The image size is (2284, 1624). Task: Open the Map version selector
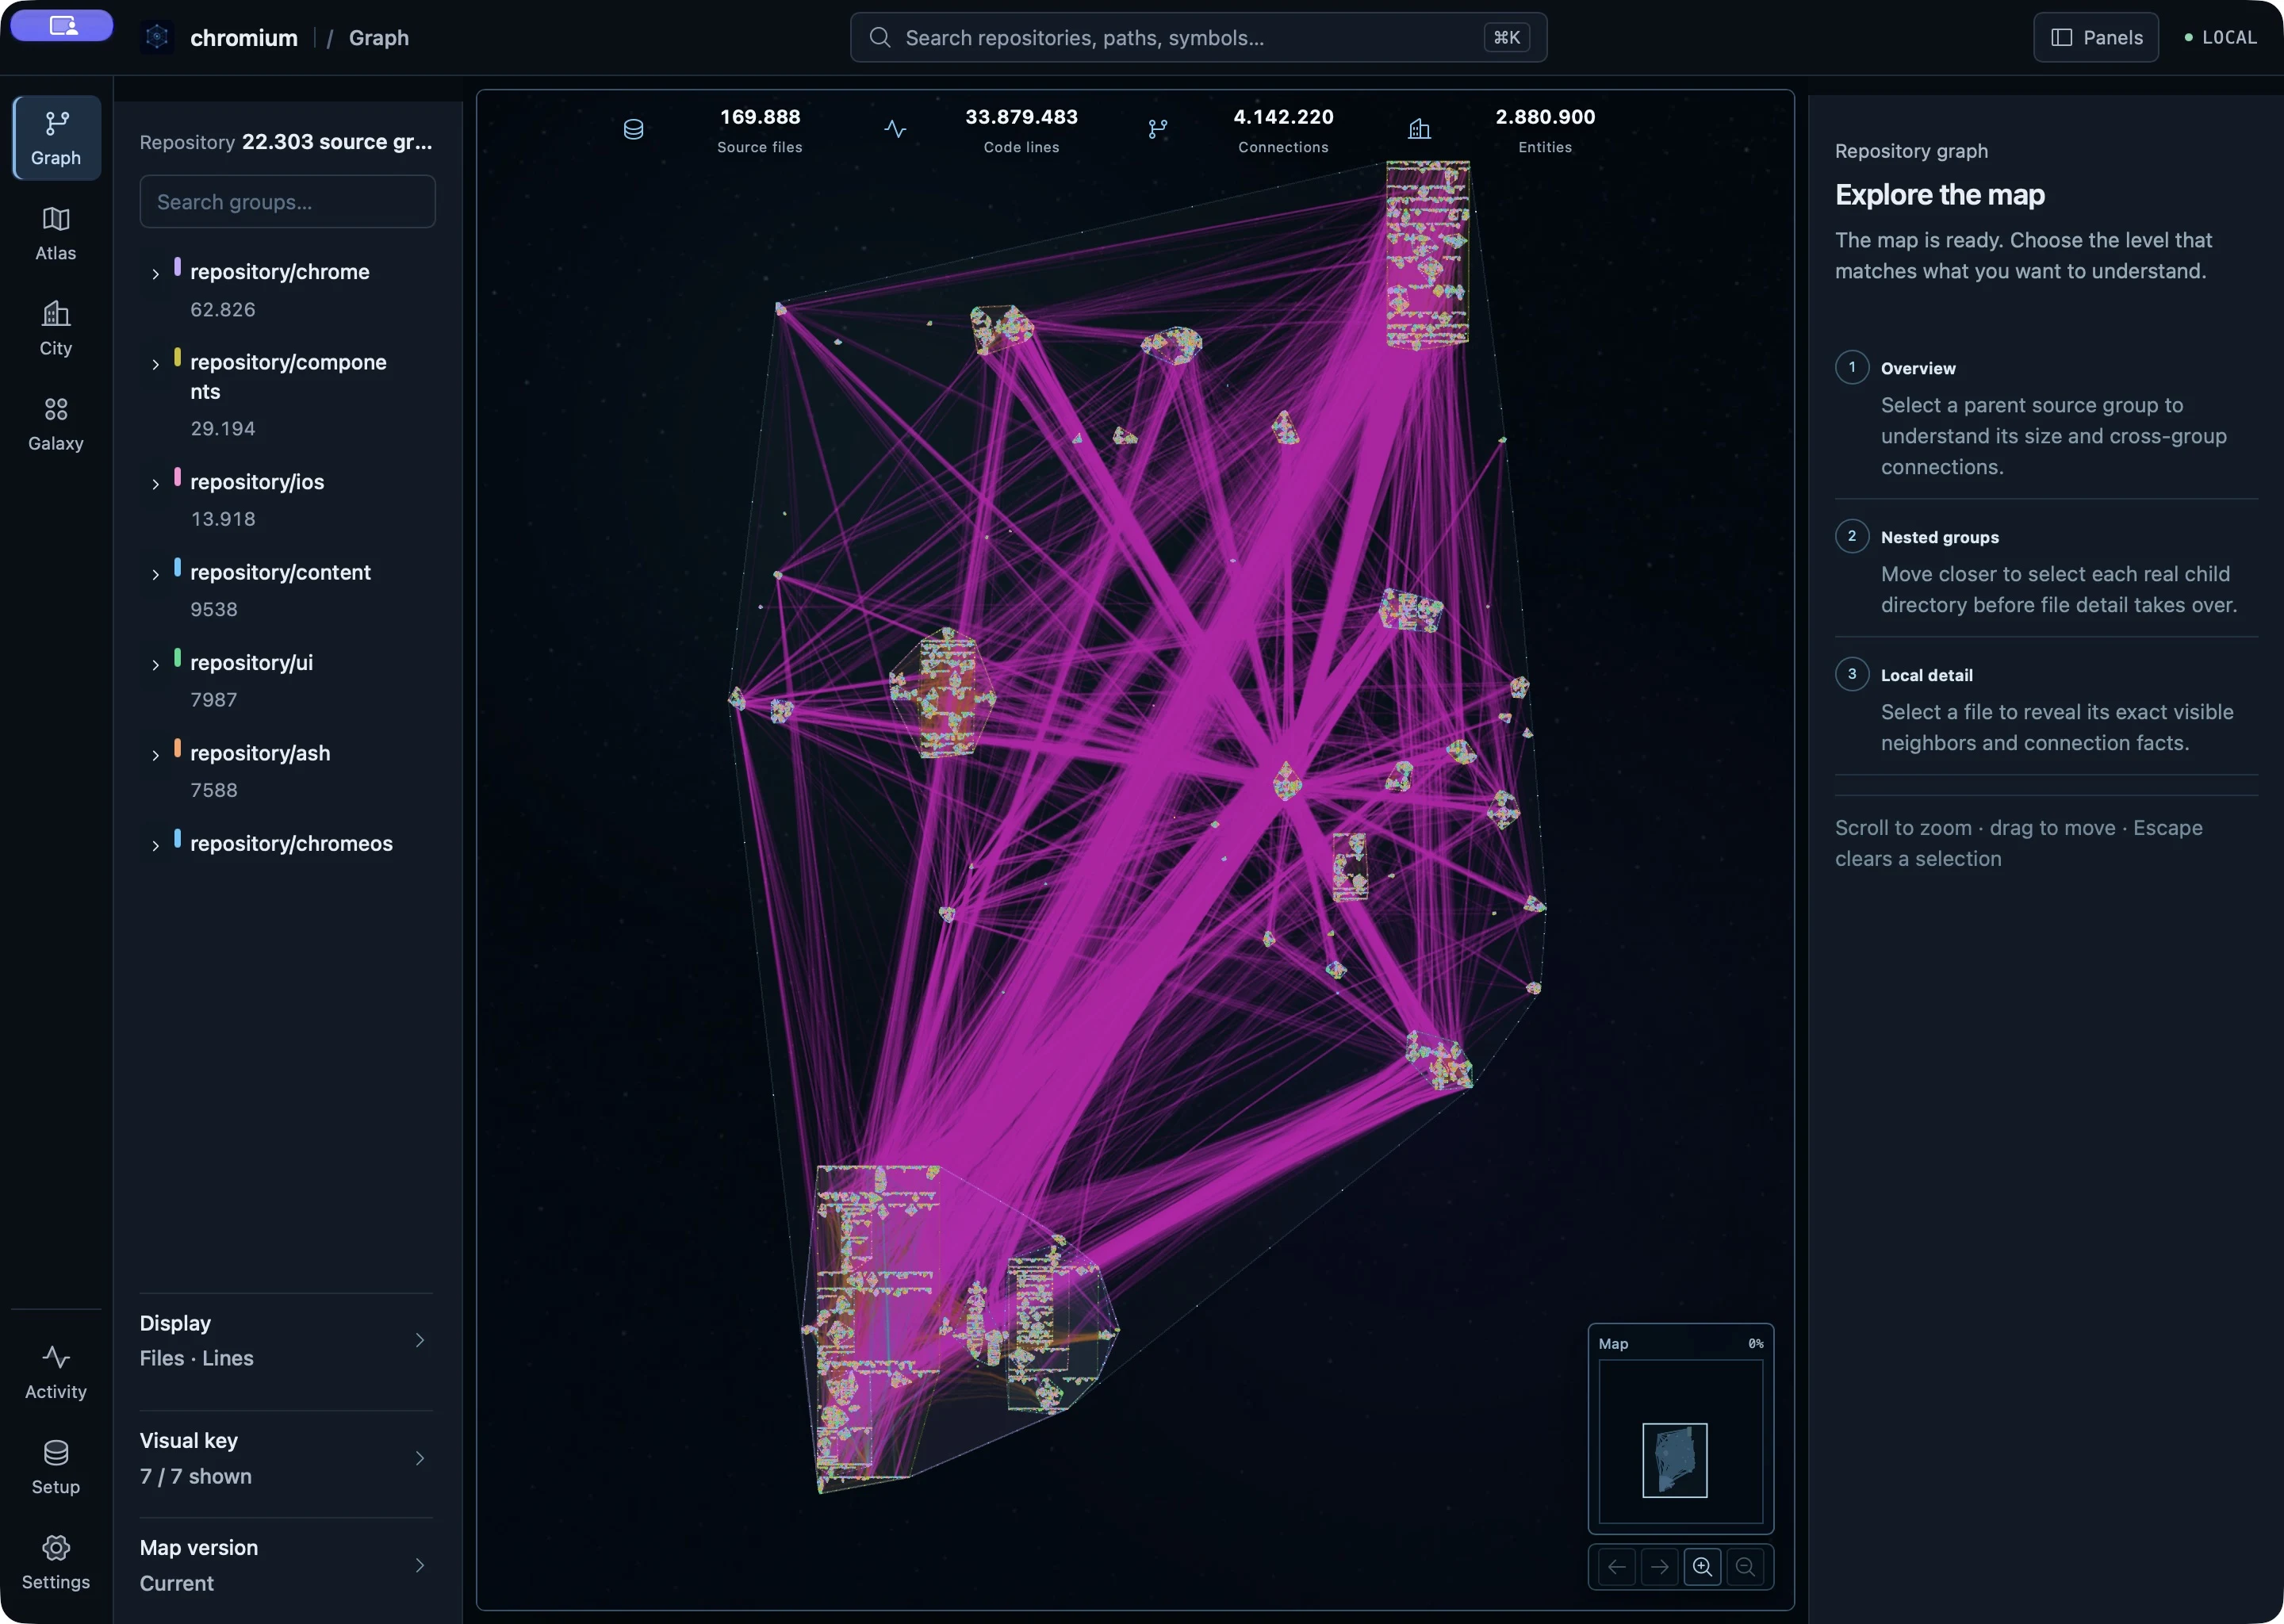click(x=286, y=1565)
